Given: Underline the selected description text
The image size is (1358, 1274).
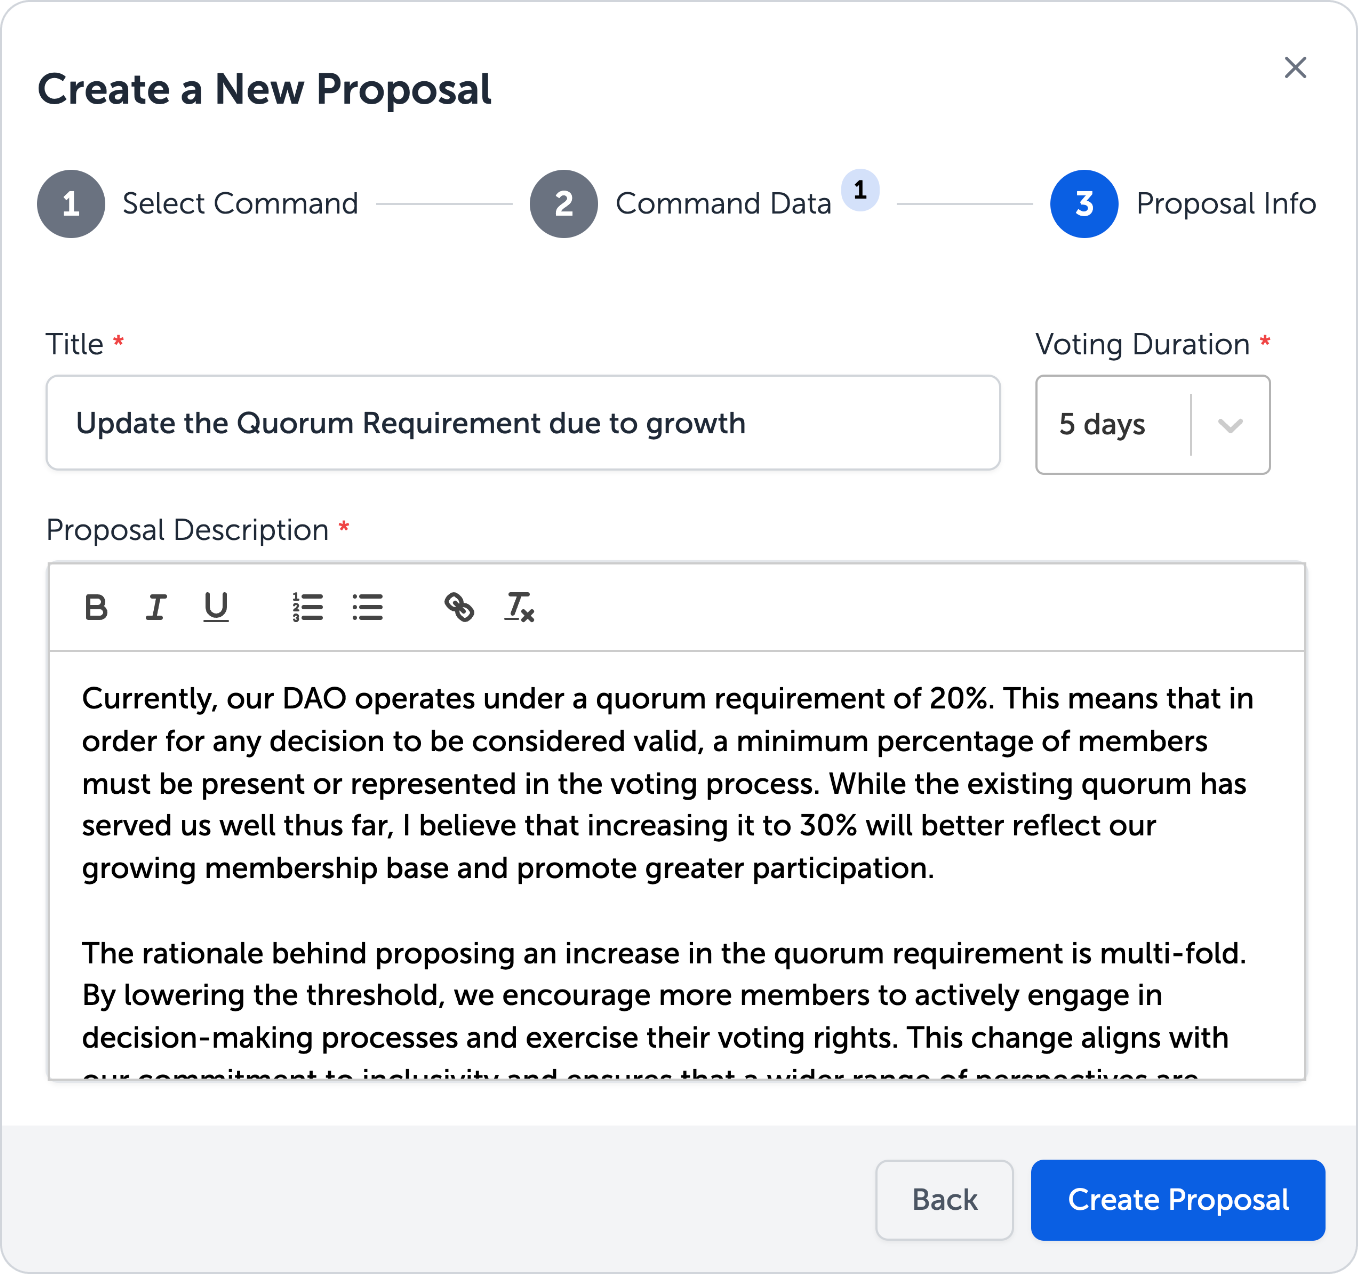Looking at the screenshot, I should click(216, 607).
